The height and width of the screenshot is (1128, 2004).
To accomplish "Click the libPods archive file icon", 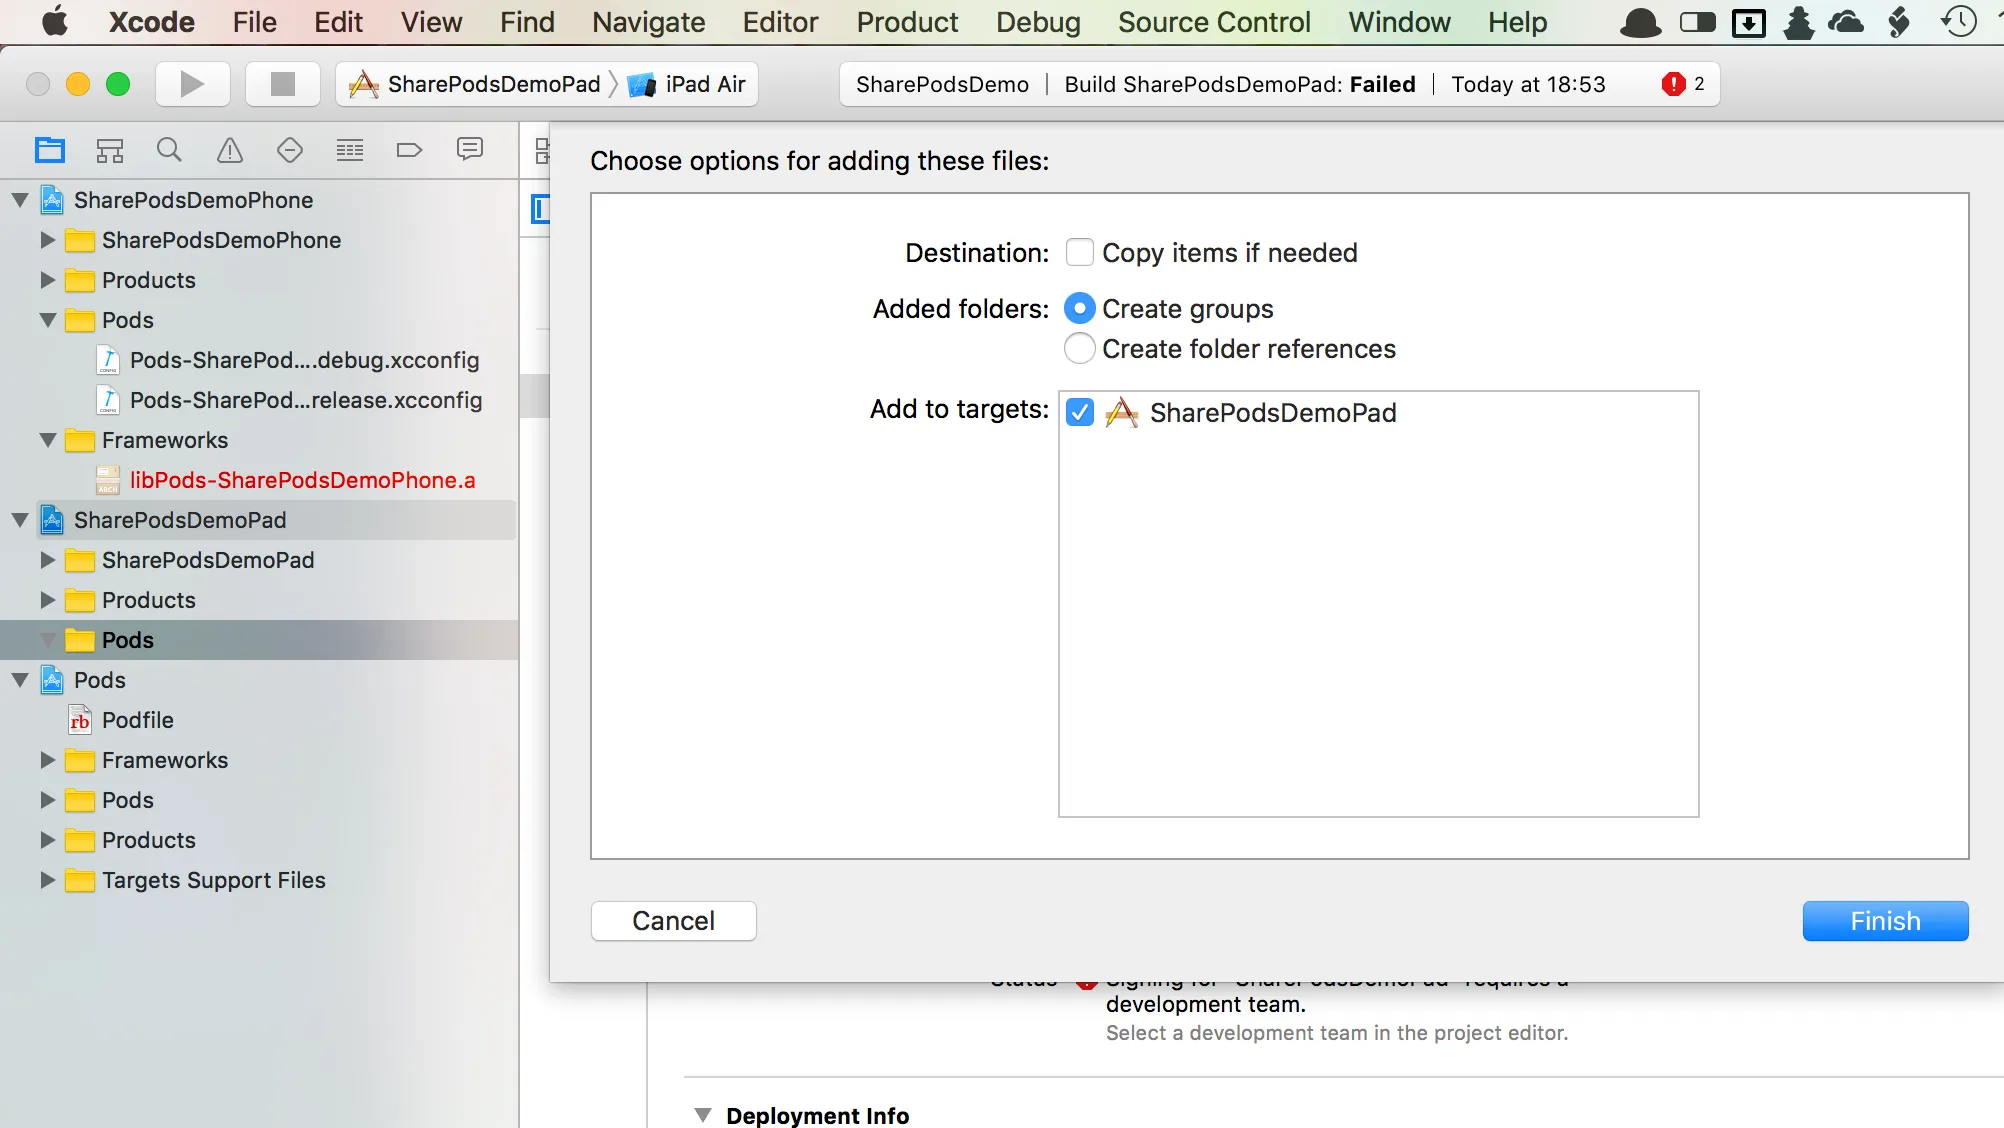I will 108,480.
